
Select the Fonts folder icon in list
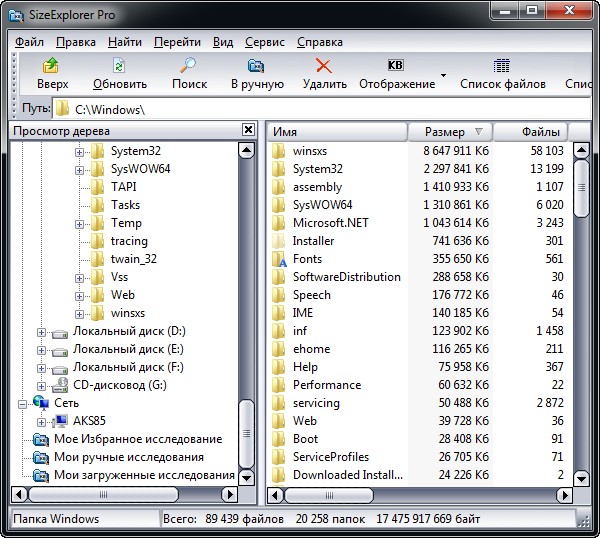point(279,259)
